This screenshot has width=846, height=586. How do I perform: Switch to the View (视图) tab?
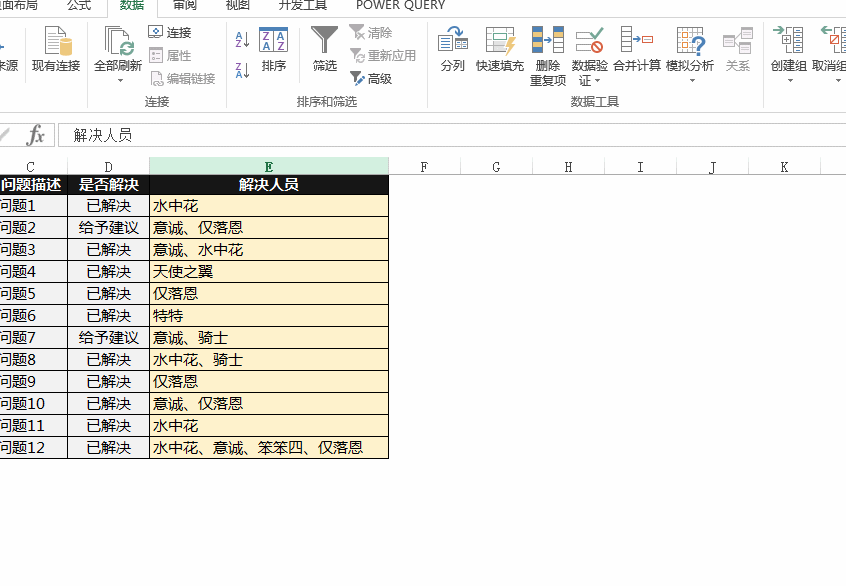coord(237,5)
